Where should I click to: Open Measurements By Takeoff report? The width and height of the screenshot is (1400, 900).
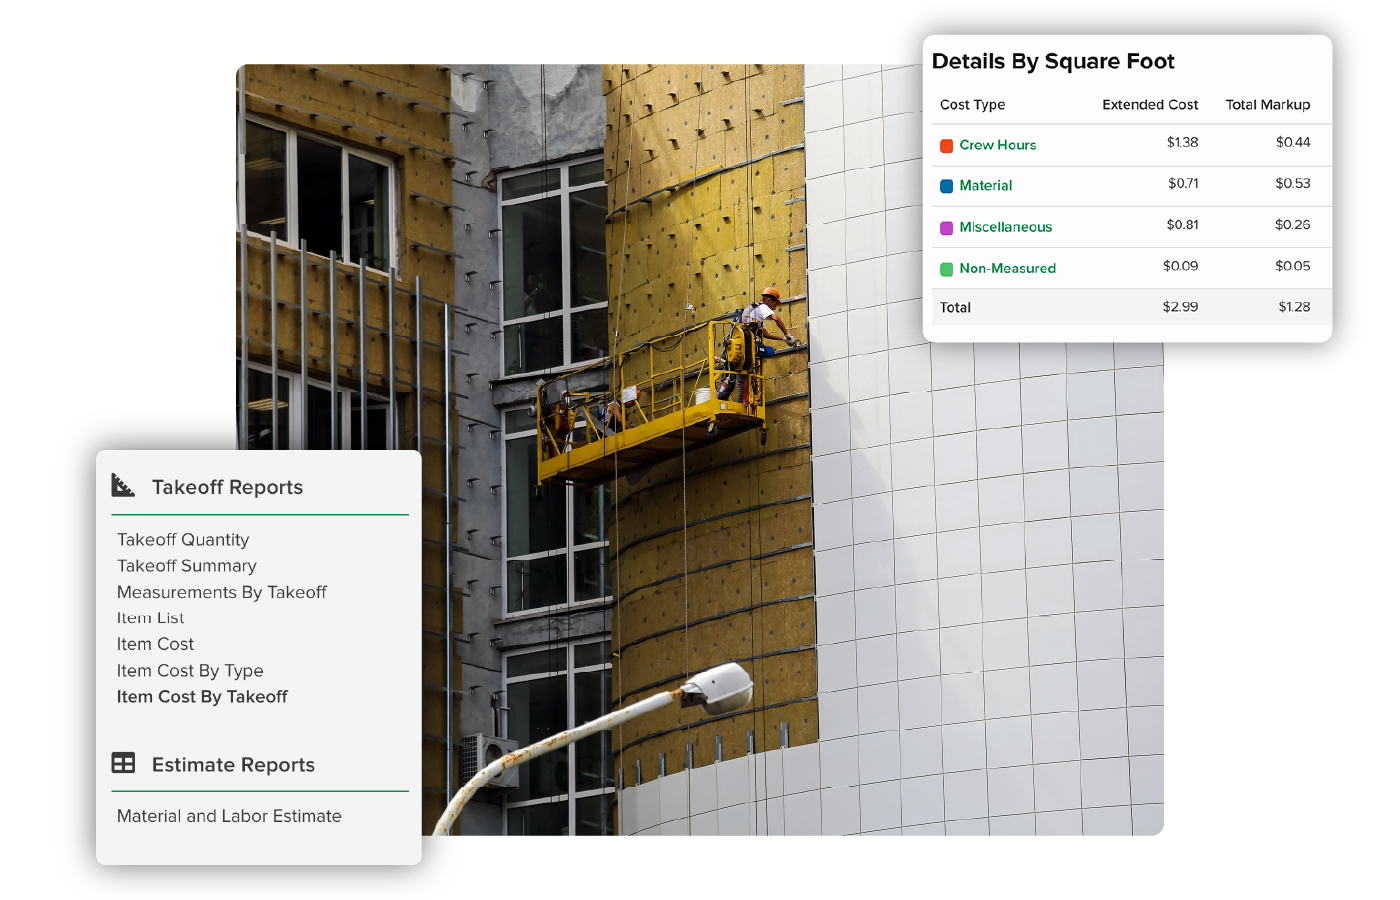coord(222,592)
